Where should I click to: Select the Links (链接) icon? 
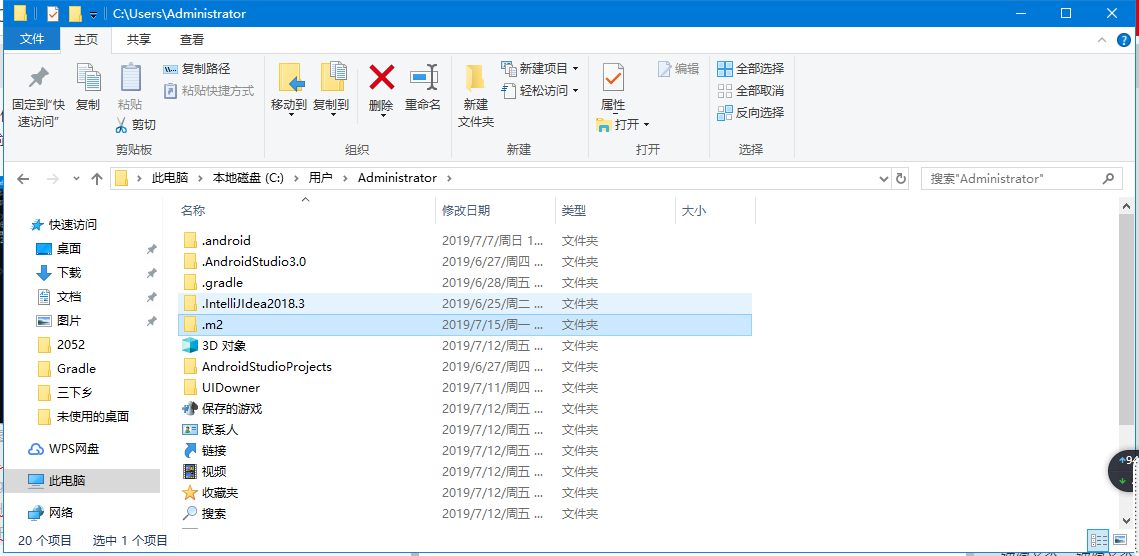click(x=190, y=451)
